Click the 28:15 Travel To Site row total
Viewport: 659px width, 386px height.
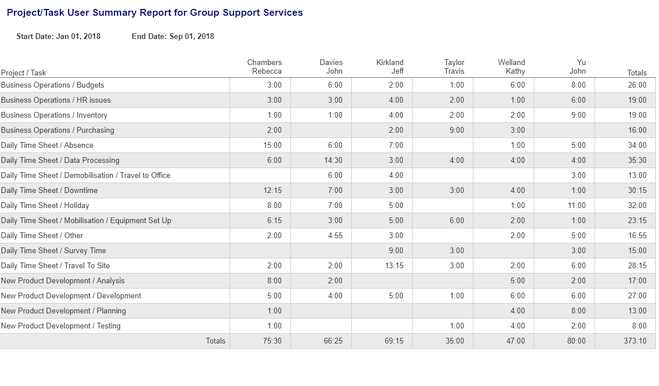point(637,266)
